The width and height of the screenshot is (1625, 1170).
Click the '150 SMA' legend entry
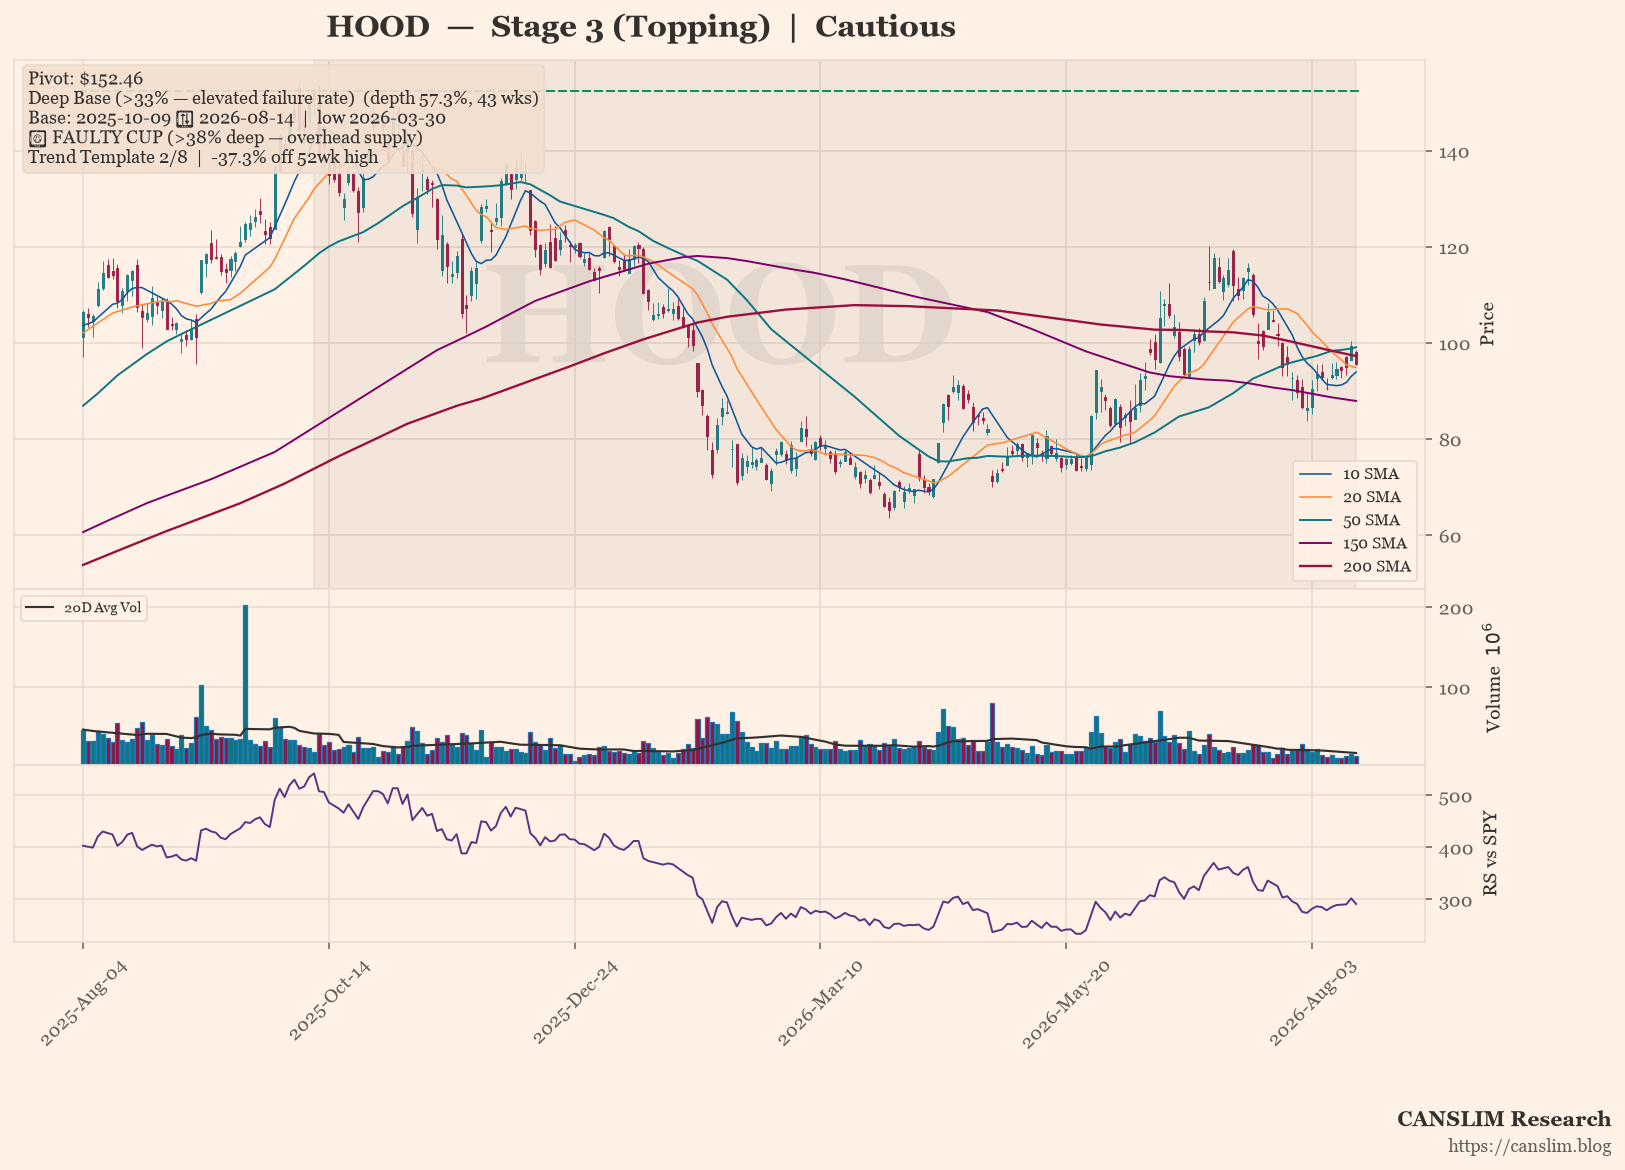click(1353, 543)
